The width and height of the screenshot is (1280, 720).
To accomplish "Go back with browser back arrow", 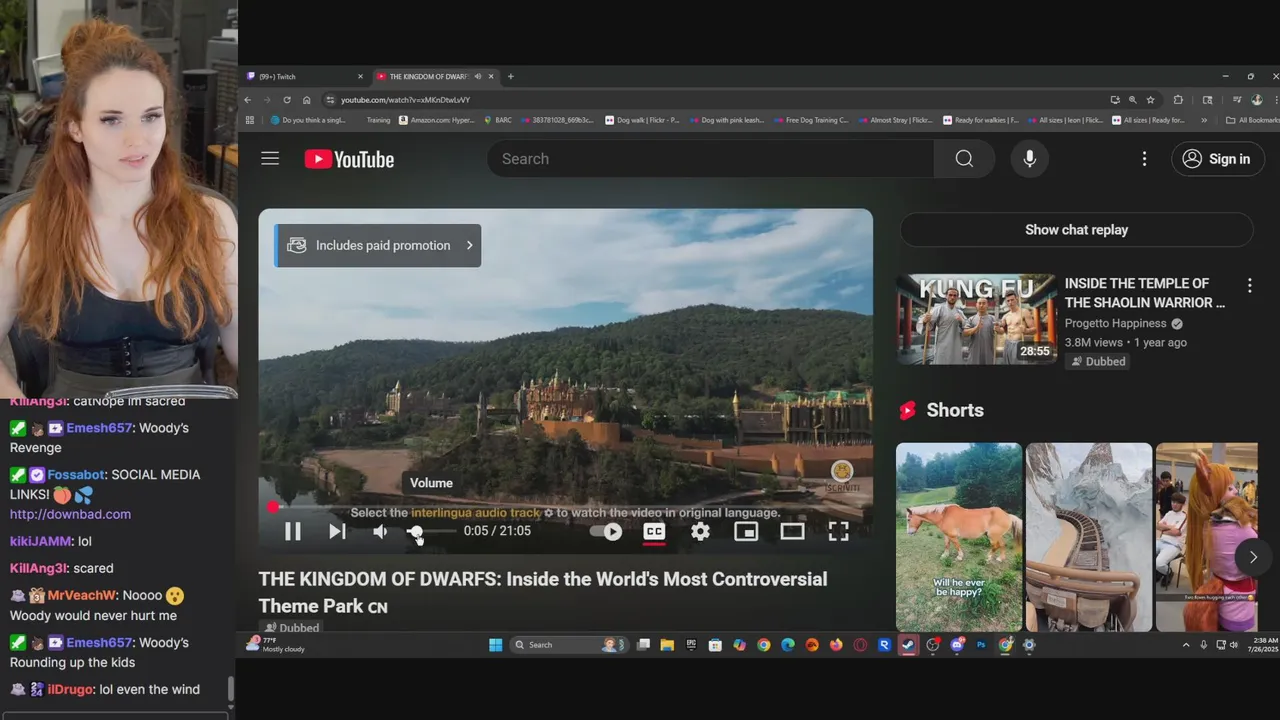I will point(248,100).
